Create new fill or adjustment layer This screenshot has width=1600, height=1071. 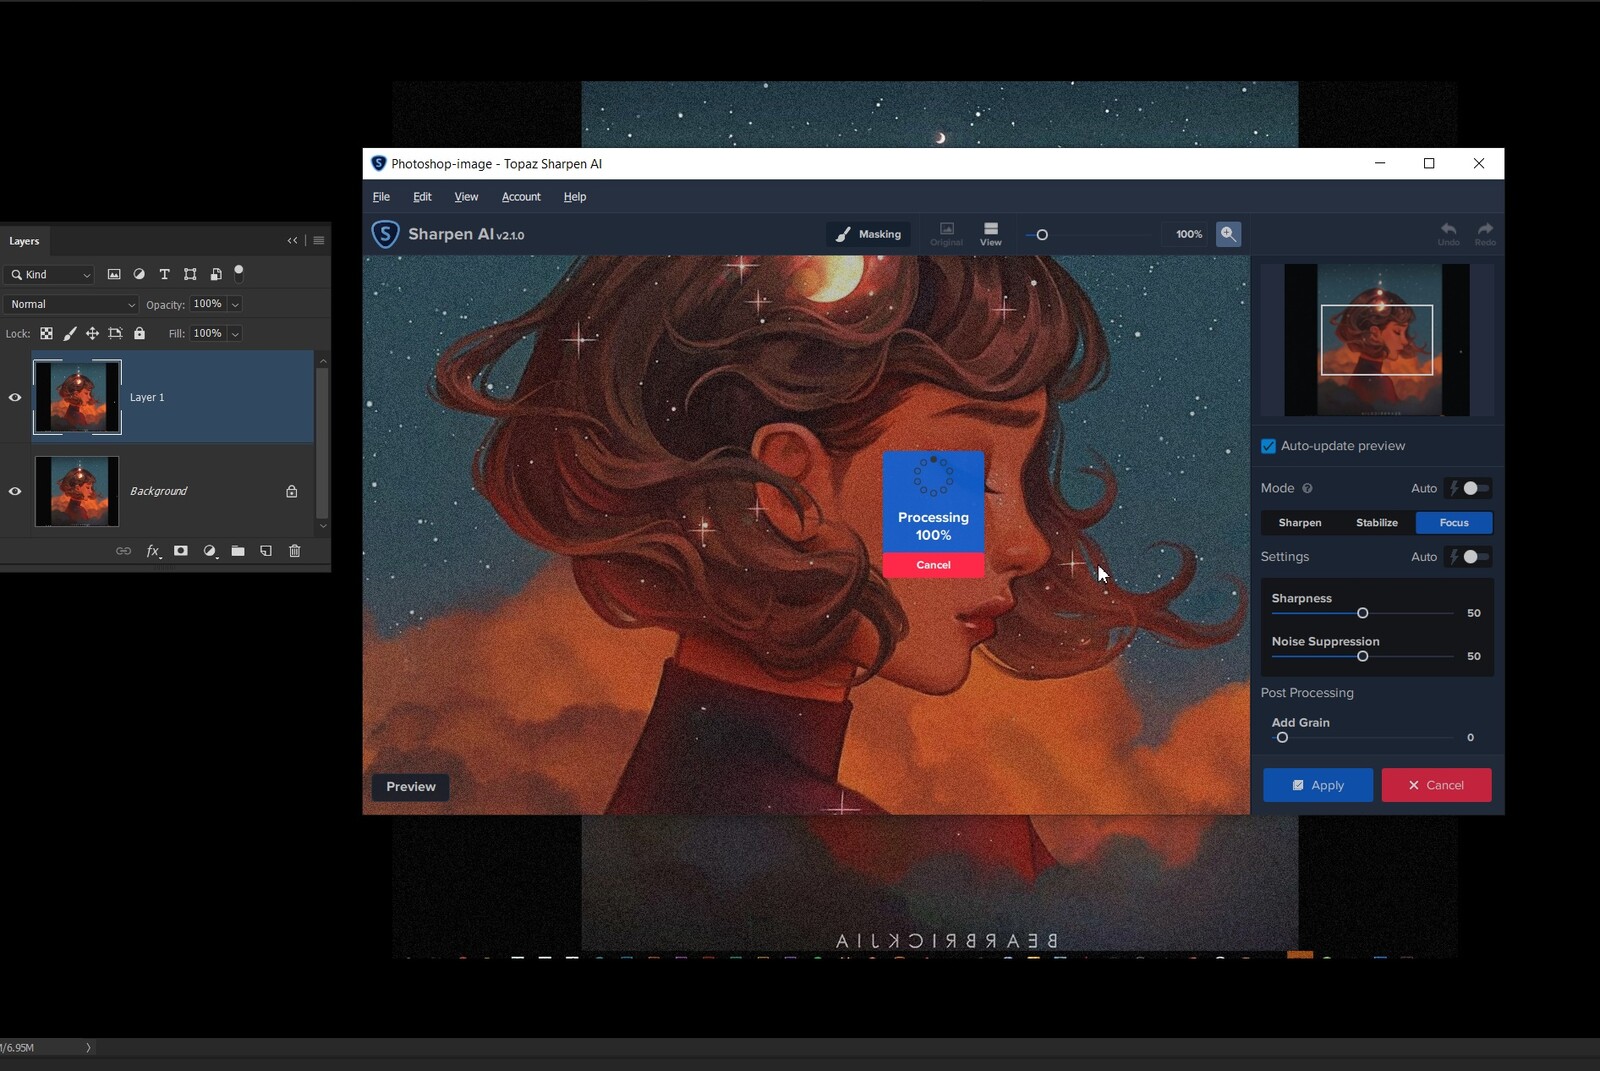[210, 551]
